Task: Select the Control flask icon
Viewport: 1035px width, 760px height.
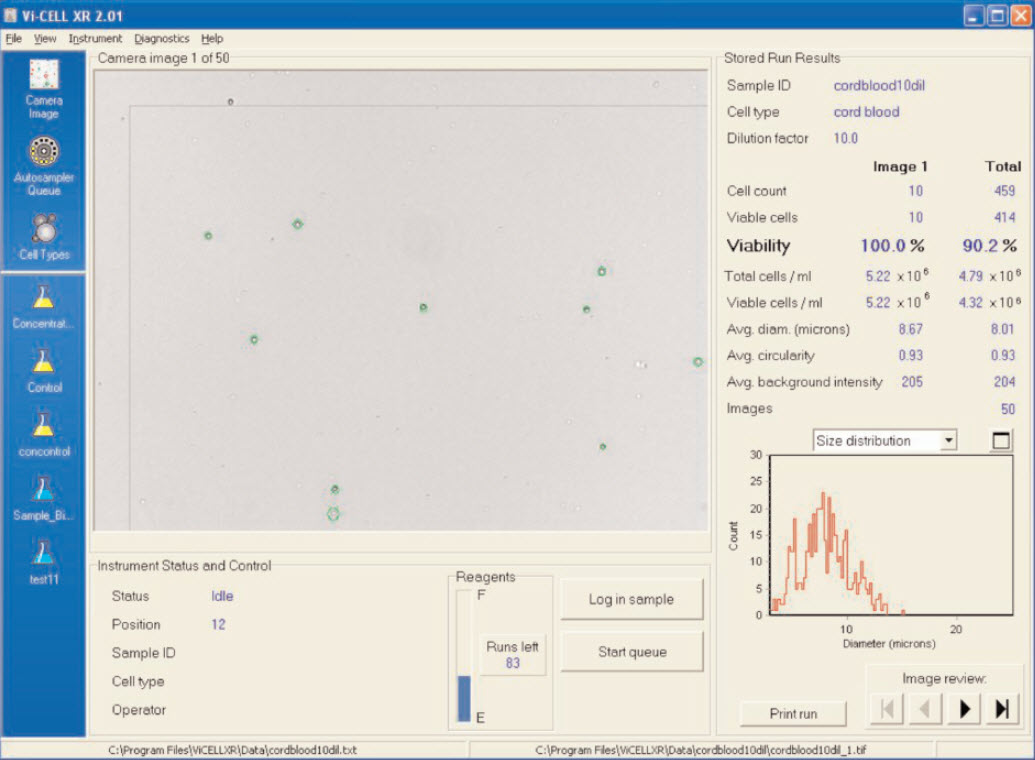Action: [x=44, y=370]
